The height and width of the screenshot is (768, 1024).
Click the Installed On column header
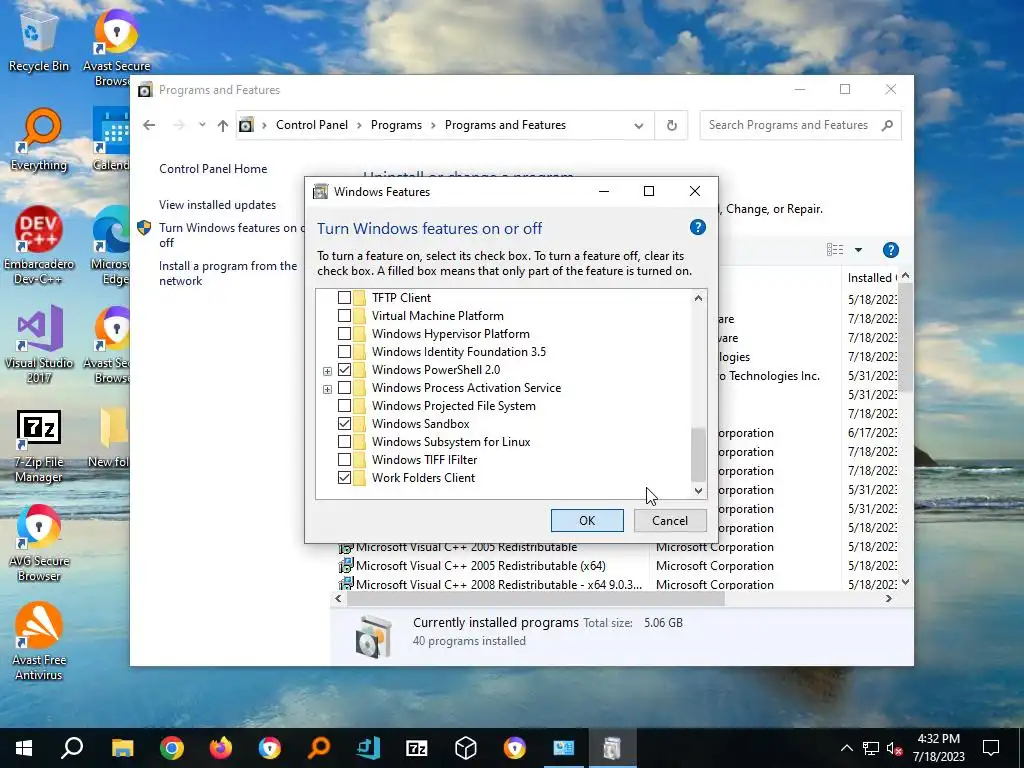870,278
